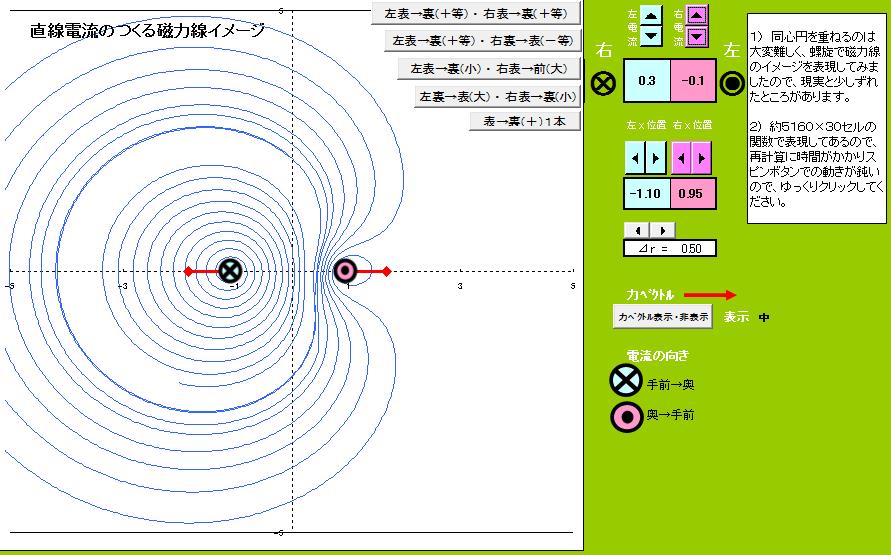
Task: Select the ⊿r = 0.50 cell
Action: (x=670, y=248)
